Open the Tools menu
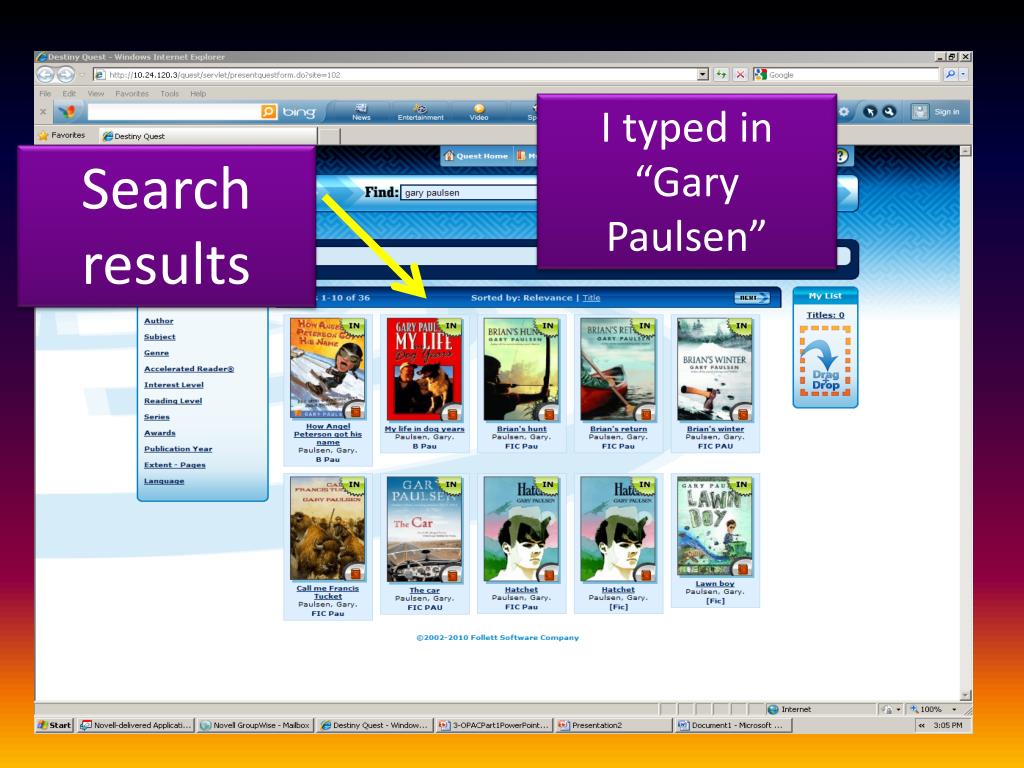 tap(170, 93)
